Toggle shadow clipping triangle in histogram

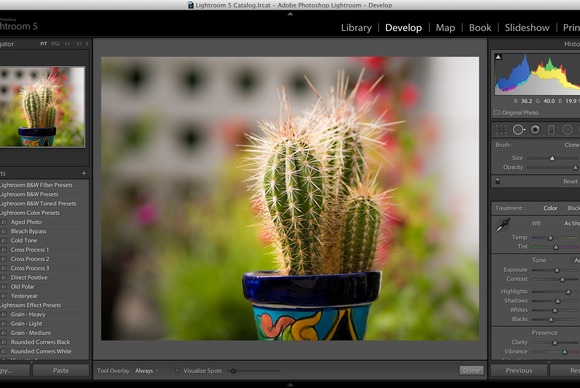498,57
